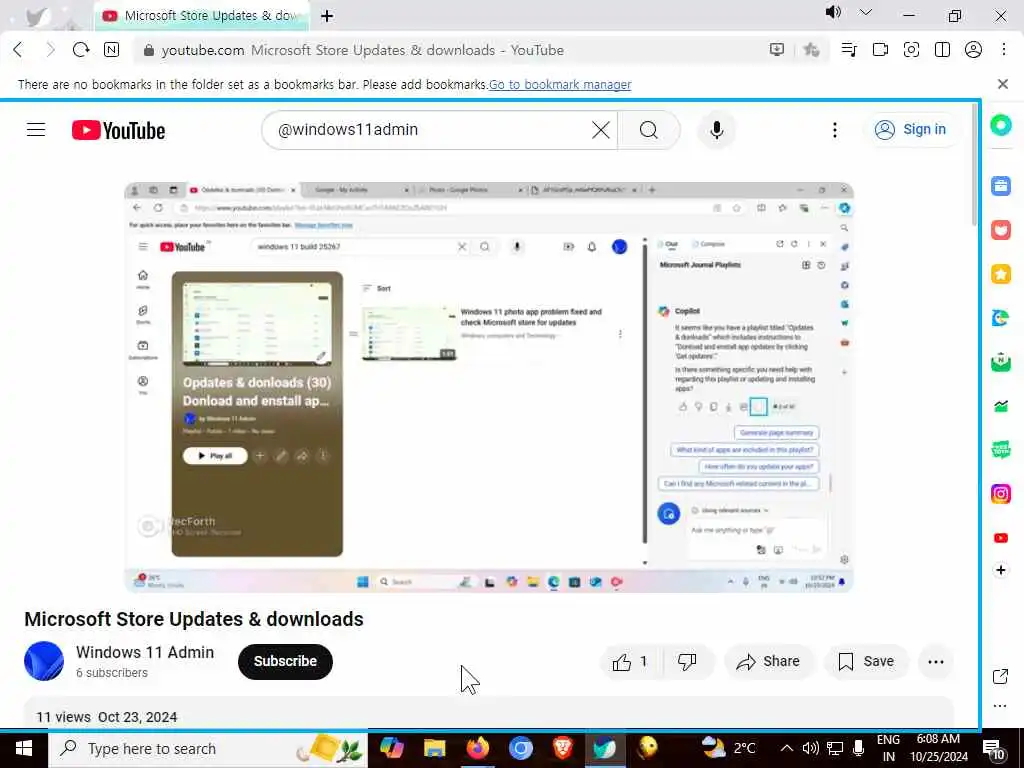Viewport: 1024px width, 768px height.
Task: Reload the current page
Action: pos(81,50)
